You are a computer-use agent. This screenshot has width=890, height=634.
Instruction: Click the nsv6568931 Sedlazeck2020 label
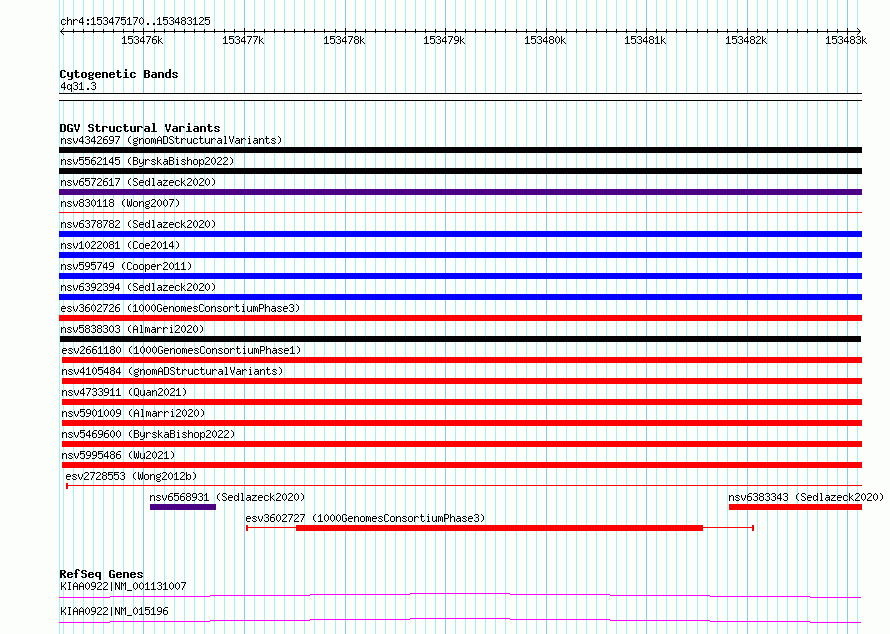click(x=227, y=497)
